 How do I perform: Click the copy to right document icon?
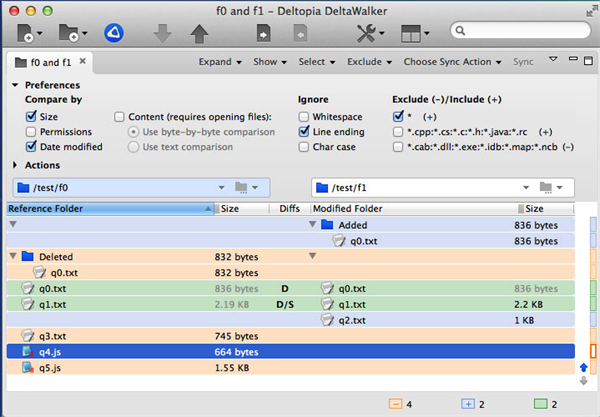263,33
